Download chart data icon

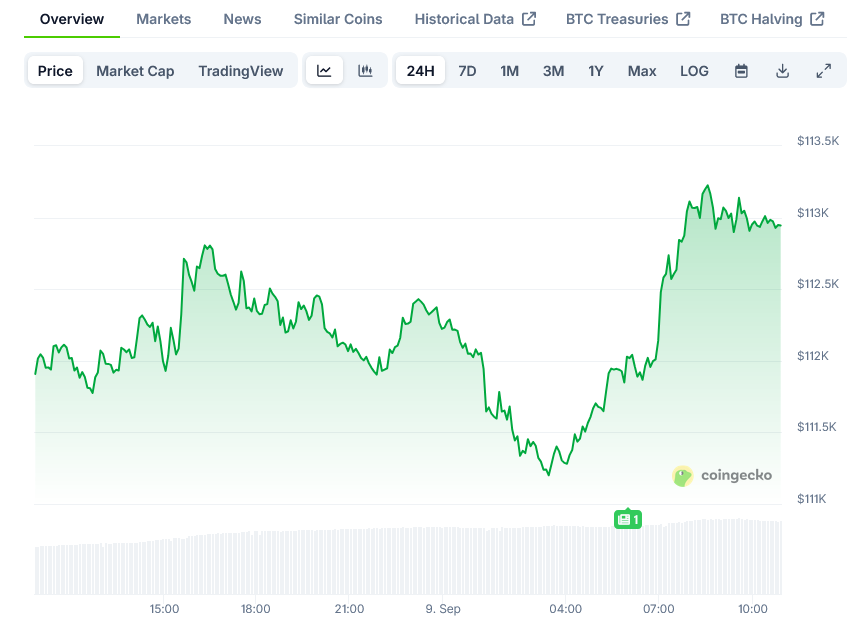[x=782, y=71]
